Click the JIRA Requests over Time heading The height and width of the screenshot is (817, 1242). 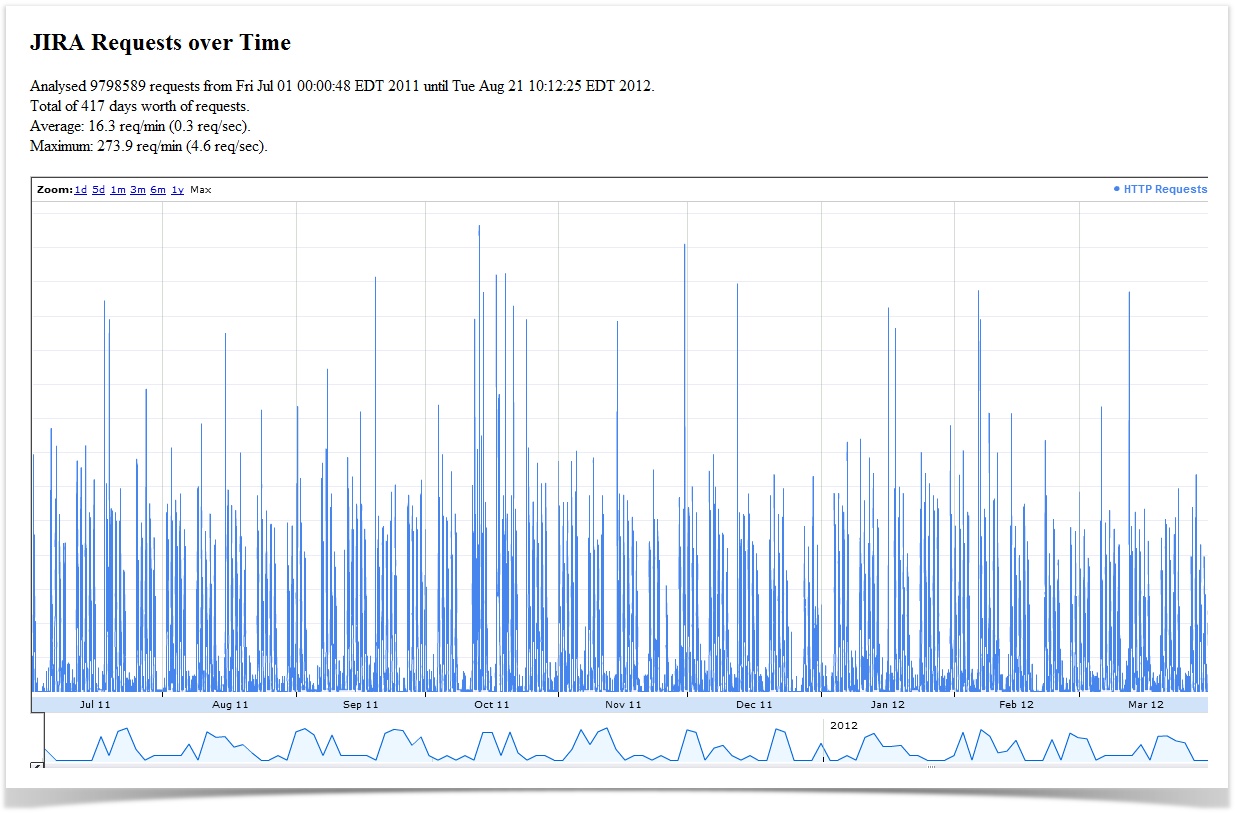click(160, 43)
